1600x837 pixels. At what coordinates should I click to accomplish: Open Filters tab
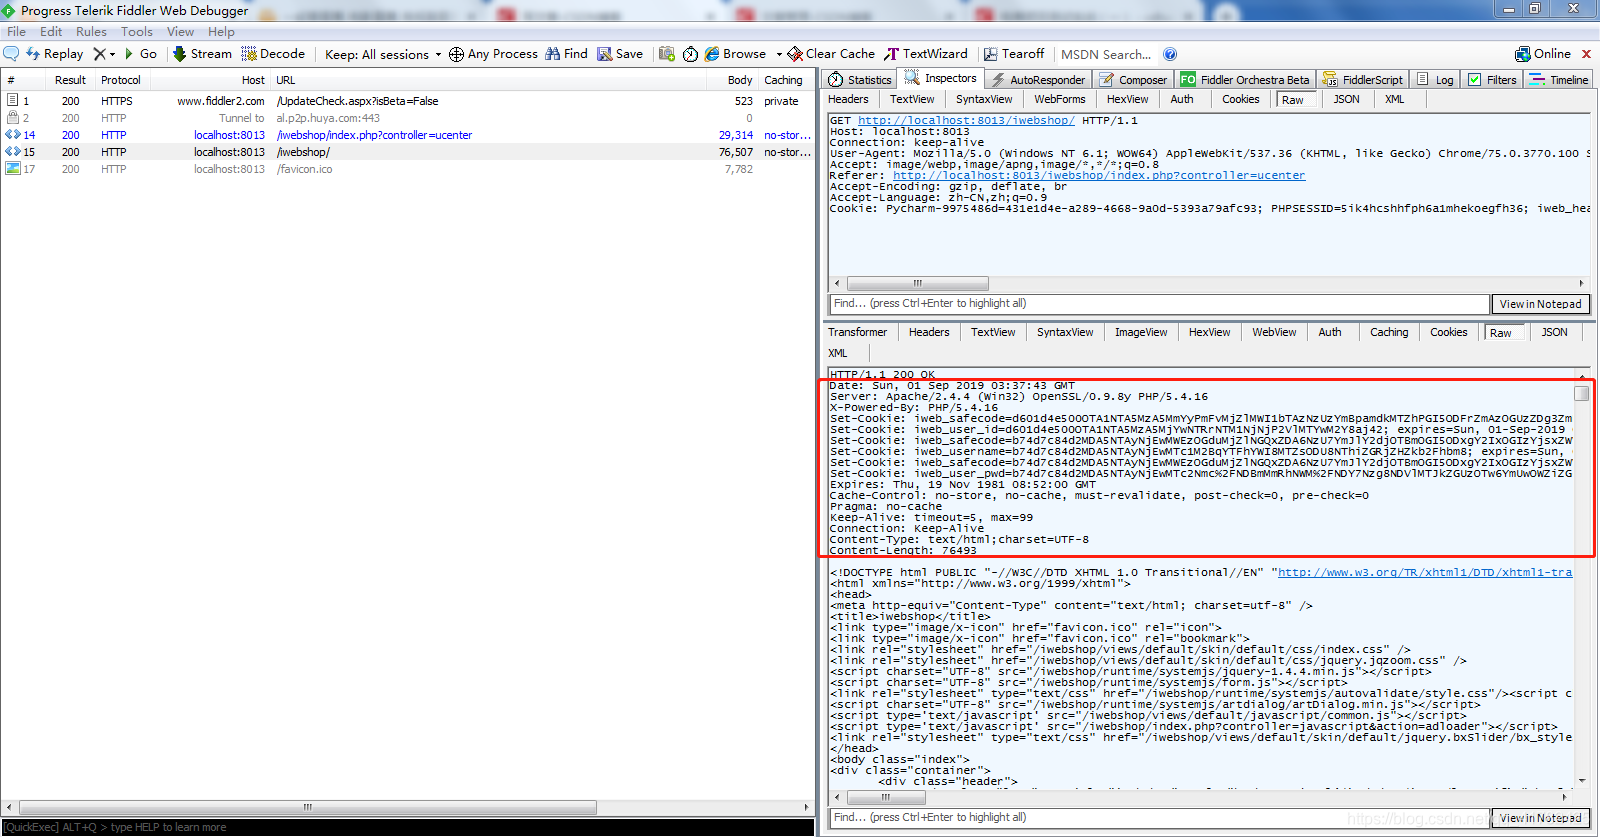tap(1492, 79)
